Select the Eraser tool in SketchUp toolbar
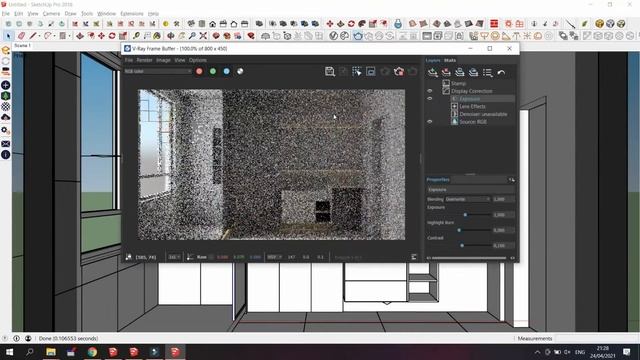The image size is (640, 360). [x=21, y=36]
